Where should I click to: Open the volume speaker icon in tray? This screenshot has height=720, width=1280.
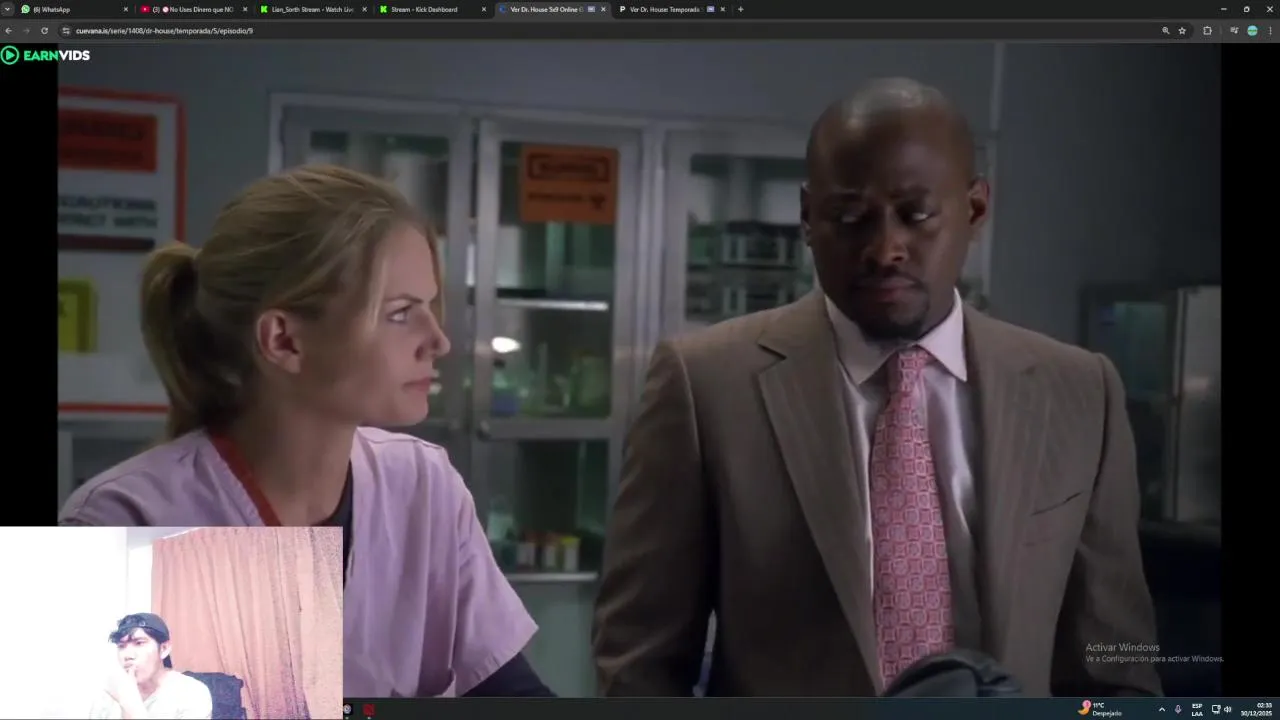pos(1227,709)
